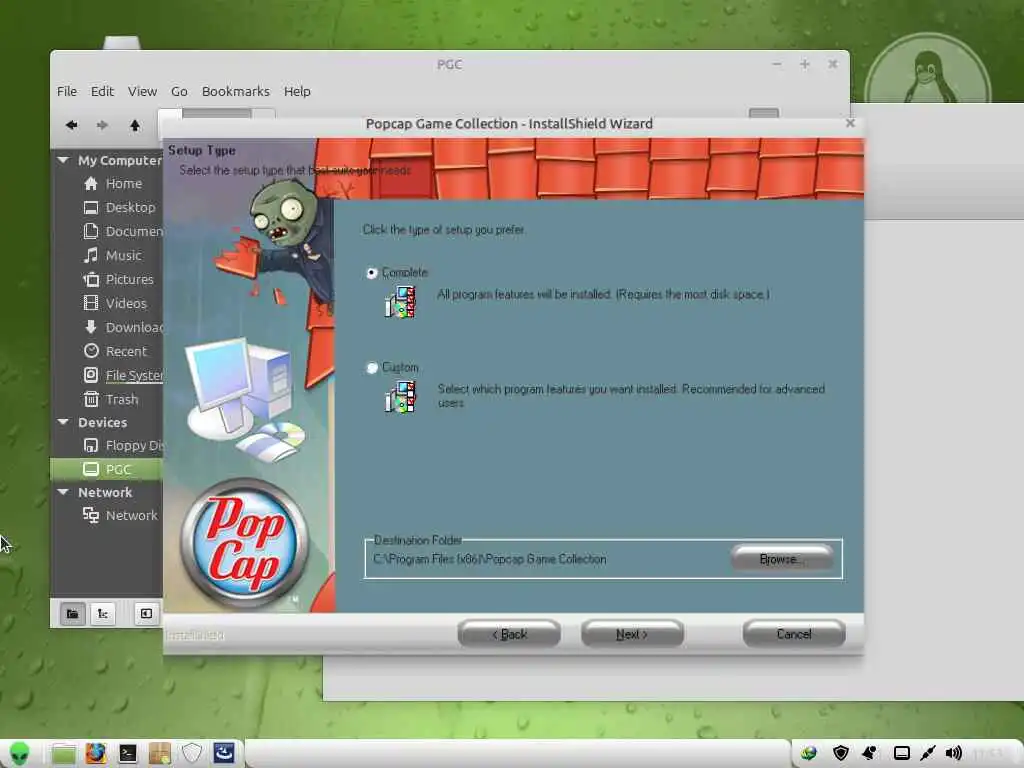
Task: Open the alien start menu
Action: pos(20,754)
